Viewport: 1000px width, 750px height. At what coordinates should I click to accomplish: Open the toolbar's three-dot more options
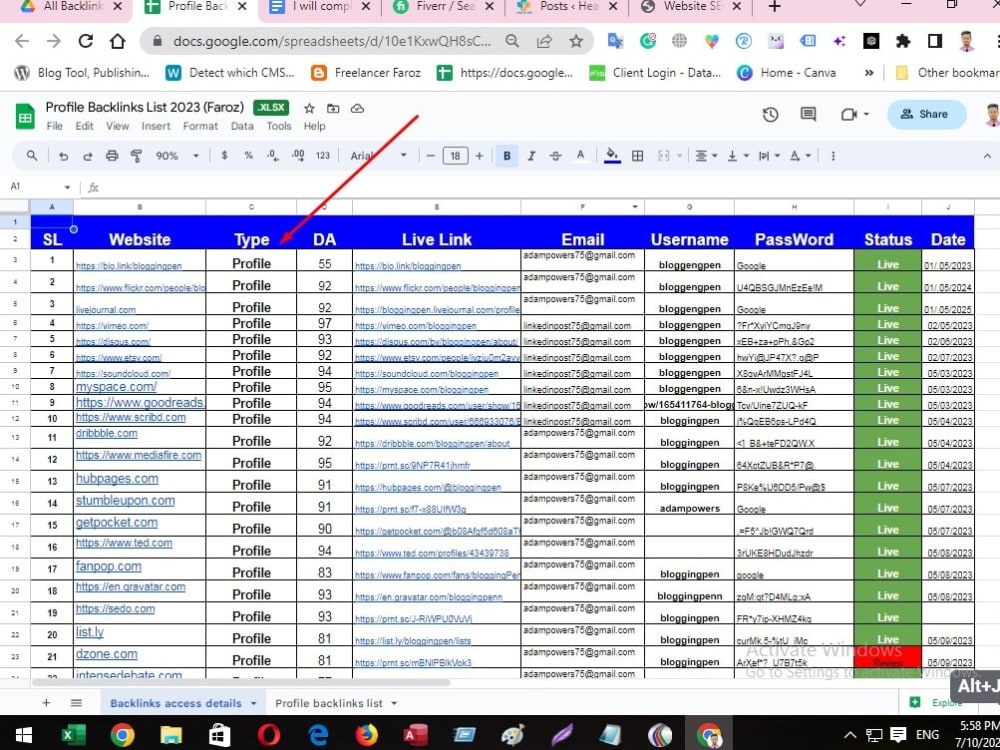tap(833, 156)
